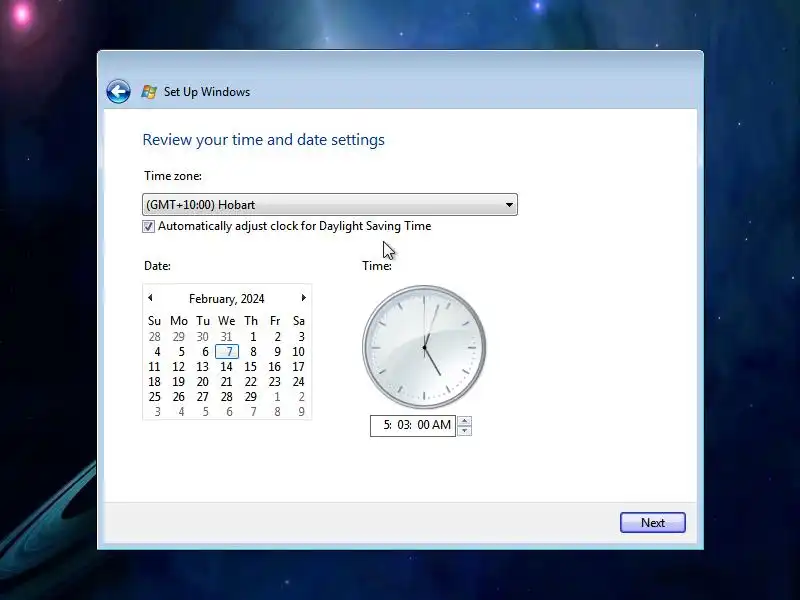Screen dimensions: 800x600
Task: Click the February, 2024 calendar header
Action: click(x=227, y=298)
